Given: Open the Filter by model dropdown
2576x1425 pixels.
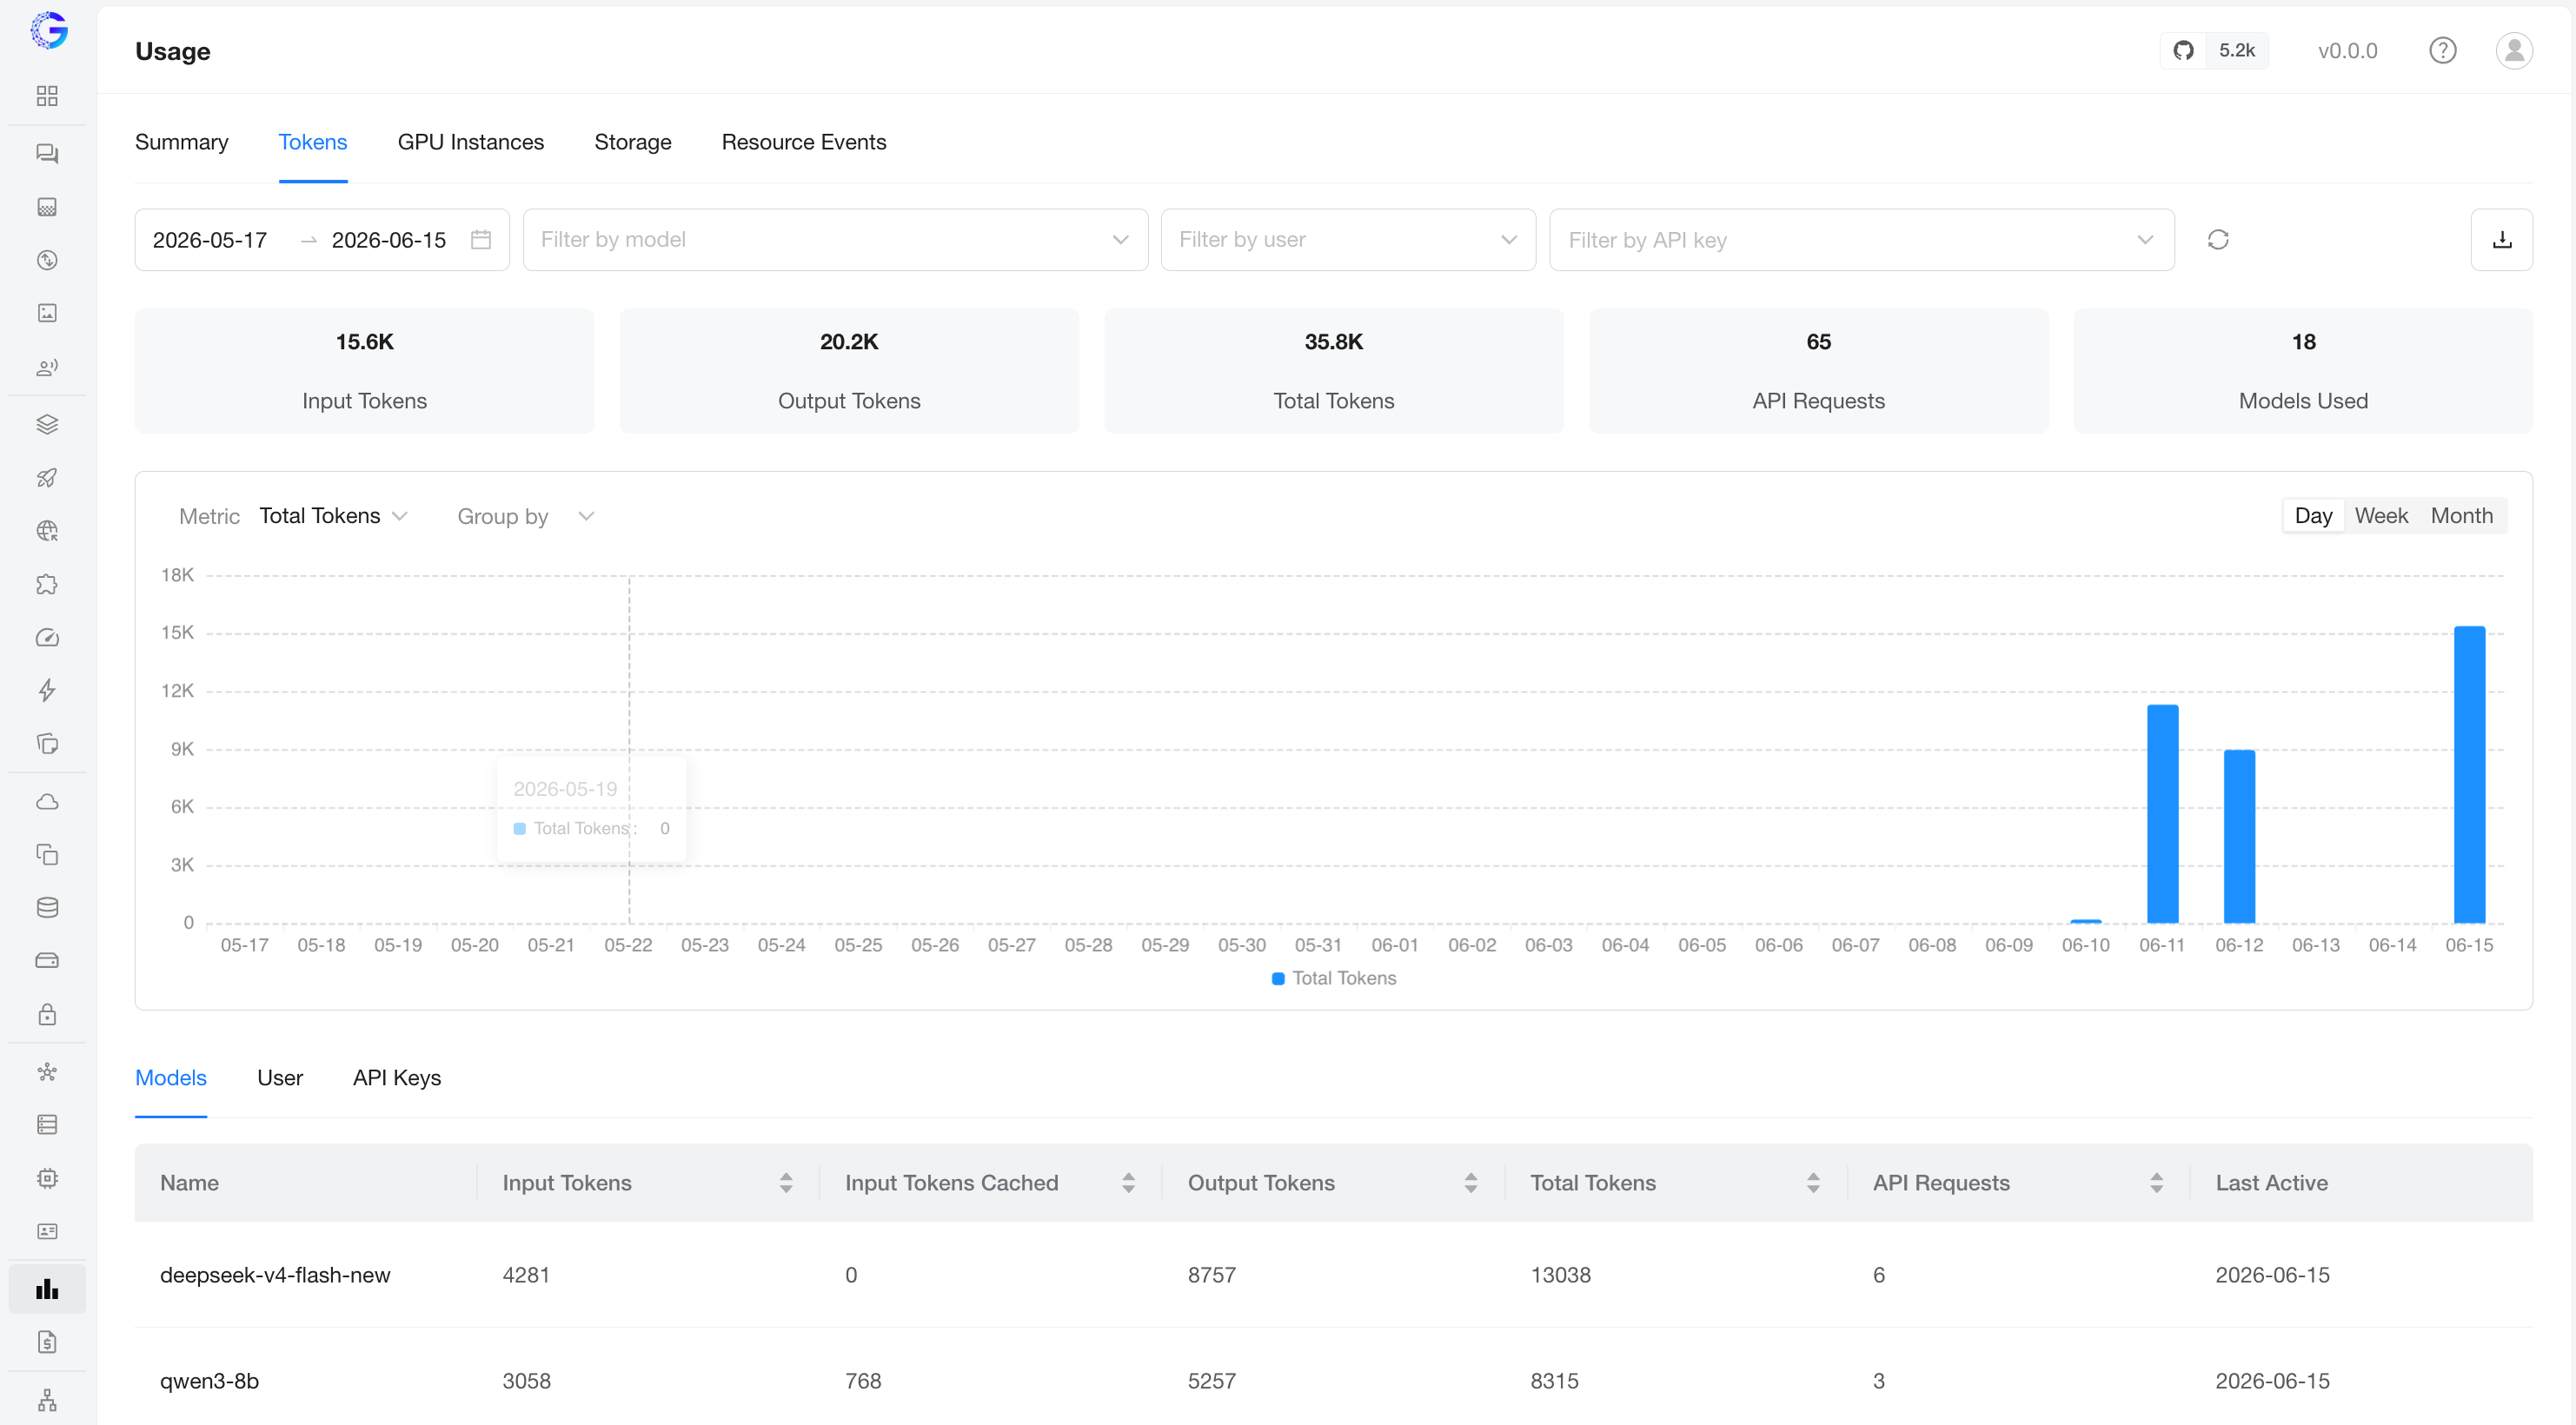Looking at the screenshot, I should [835, 240].
